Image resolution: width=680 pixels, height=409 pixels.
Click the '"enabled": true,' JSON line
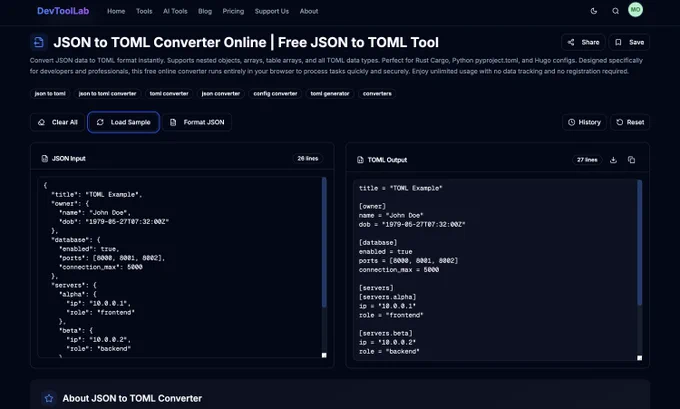(89, 249)
